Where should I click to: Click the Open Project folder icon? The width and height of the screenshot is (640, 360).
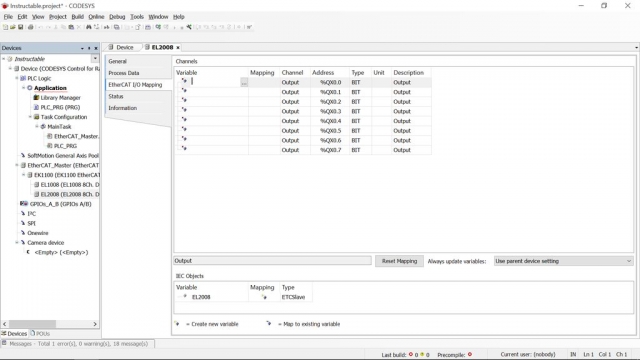coord(13,27)
